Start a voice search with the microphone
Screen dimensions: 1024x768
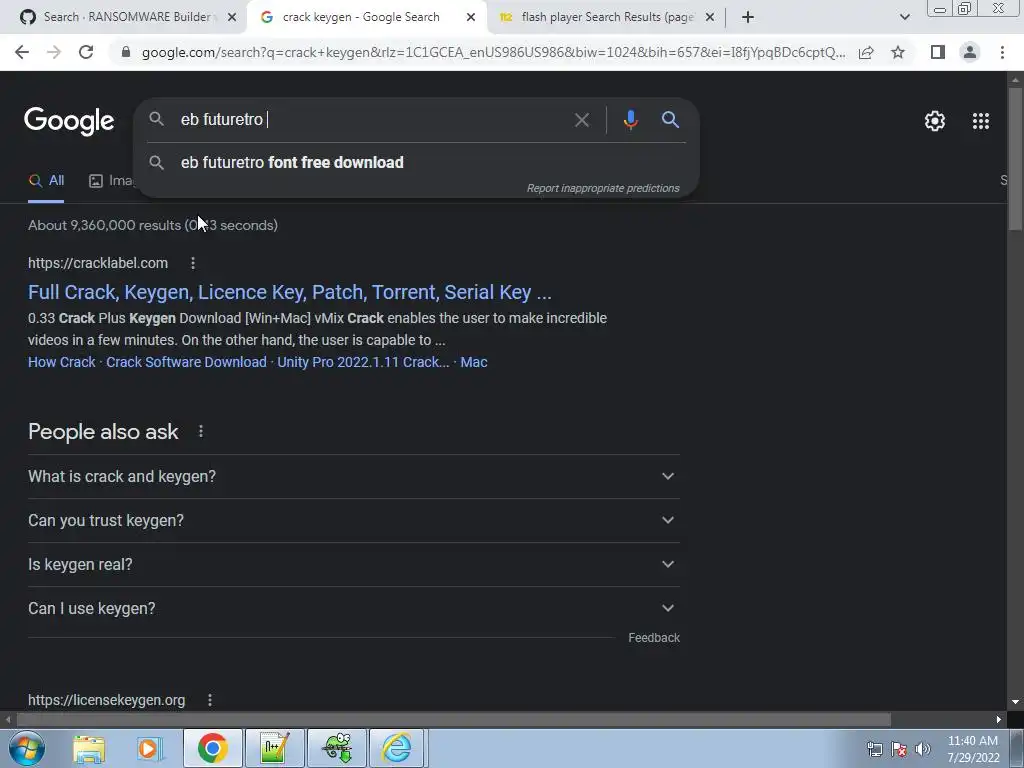630,120
